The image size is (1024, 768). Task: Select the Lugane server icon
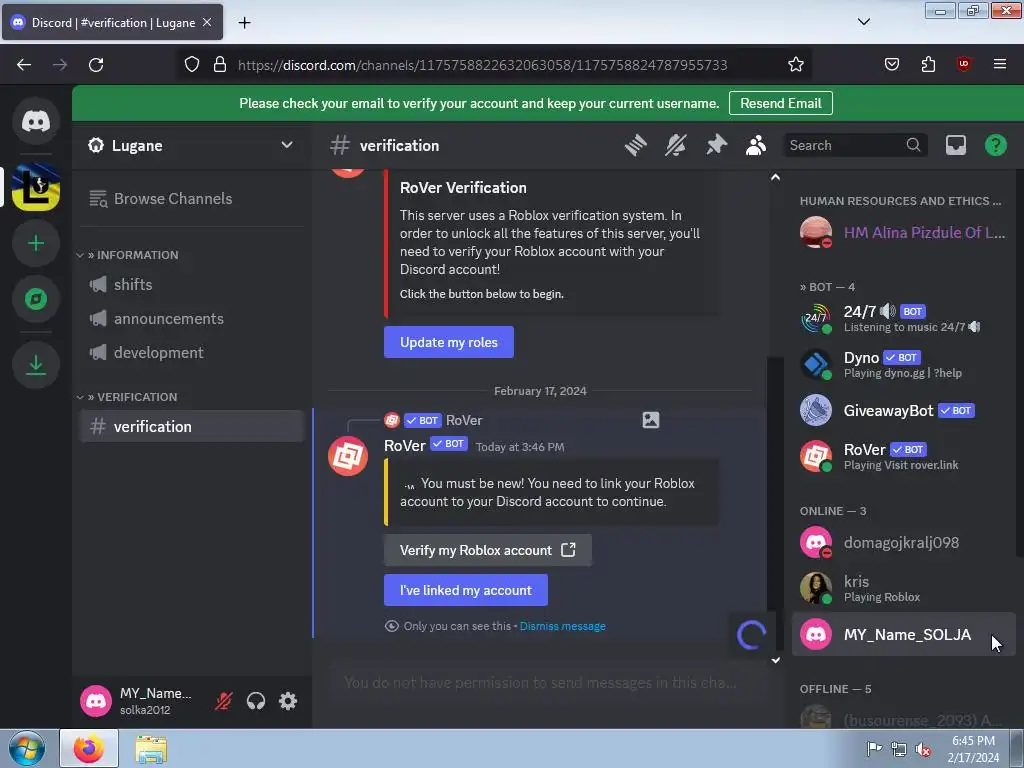coord(36,187)
